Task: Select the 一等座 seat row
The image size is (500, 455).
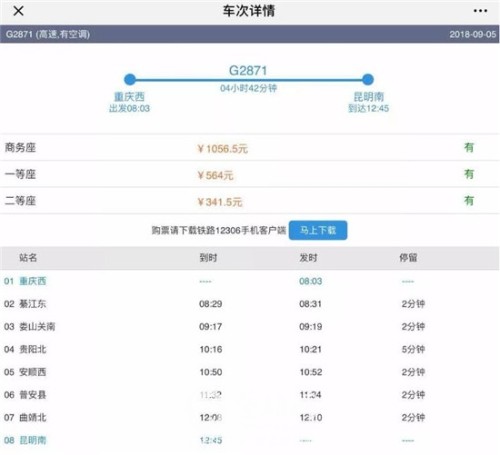Action: pos(250,174)
